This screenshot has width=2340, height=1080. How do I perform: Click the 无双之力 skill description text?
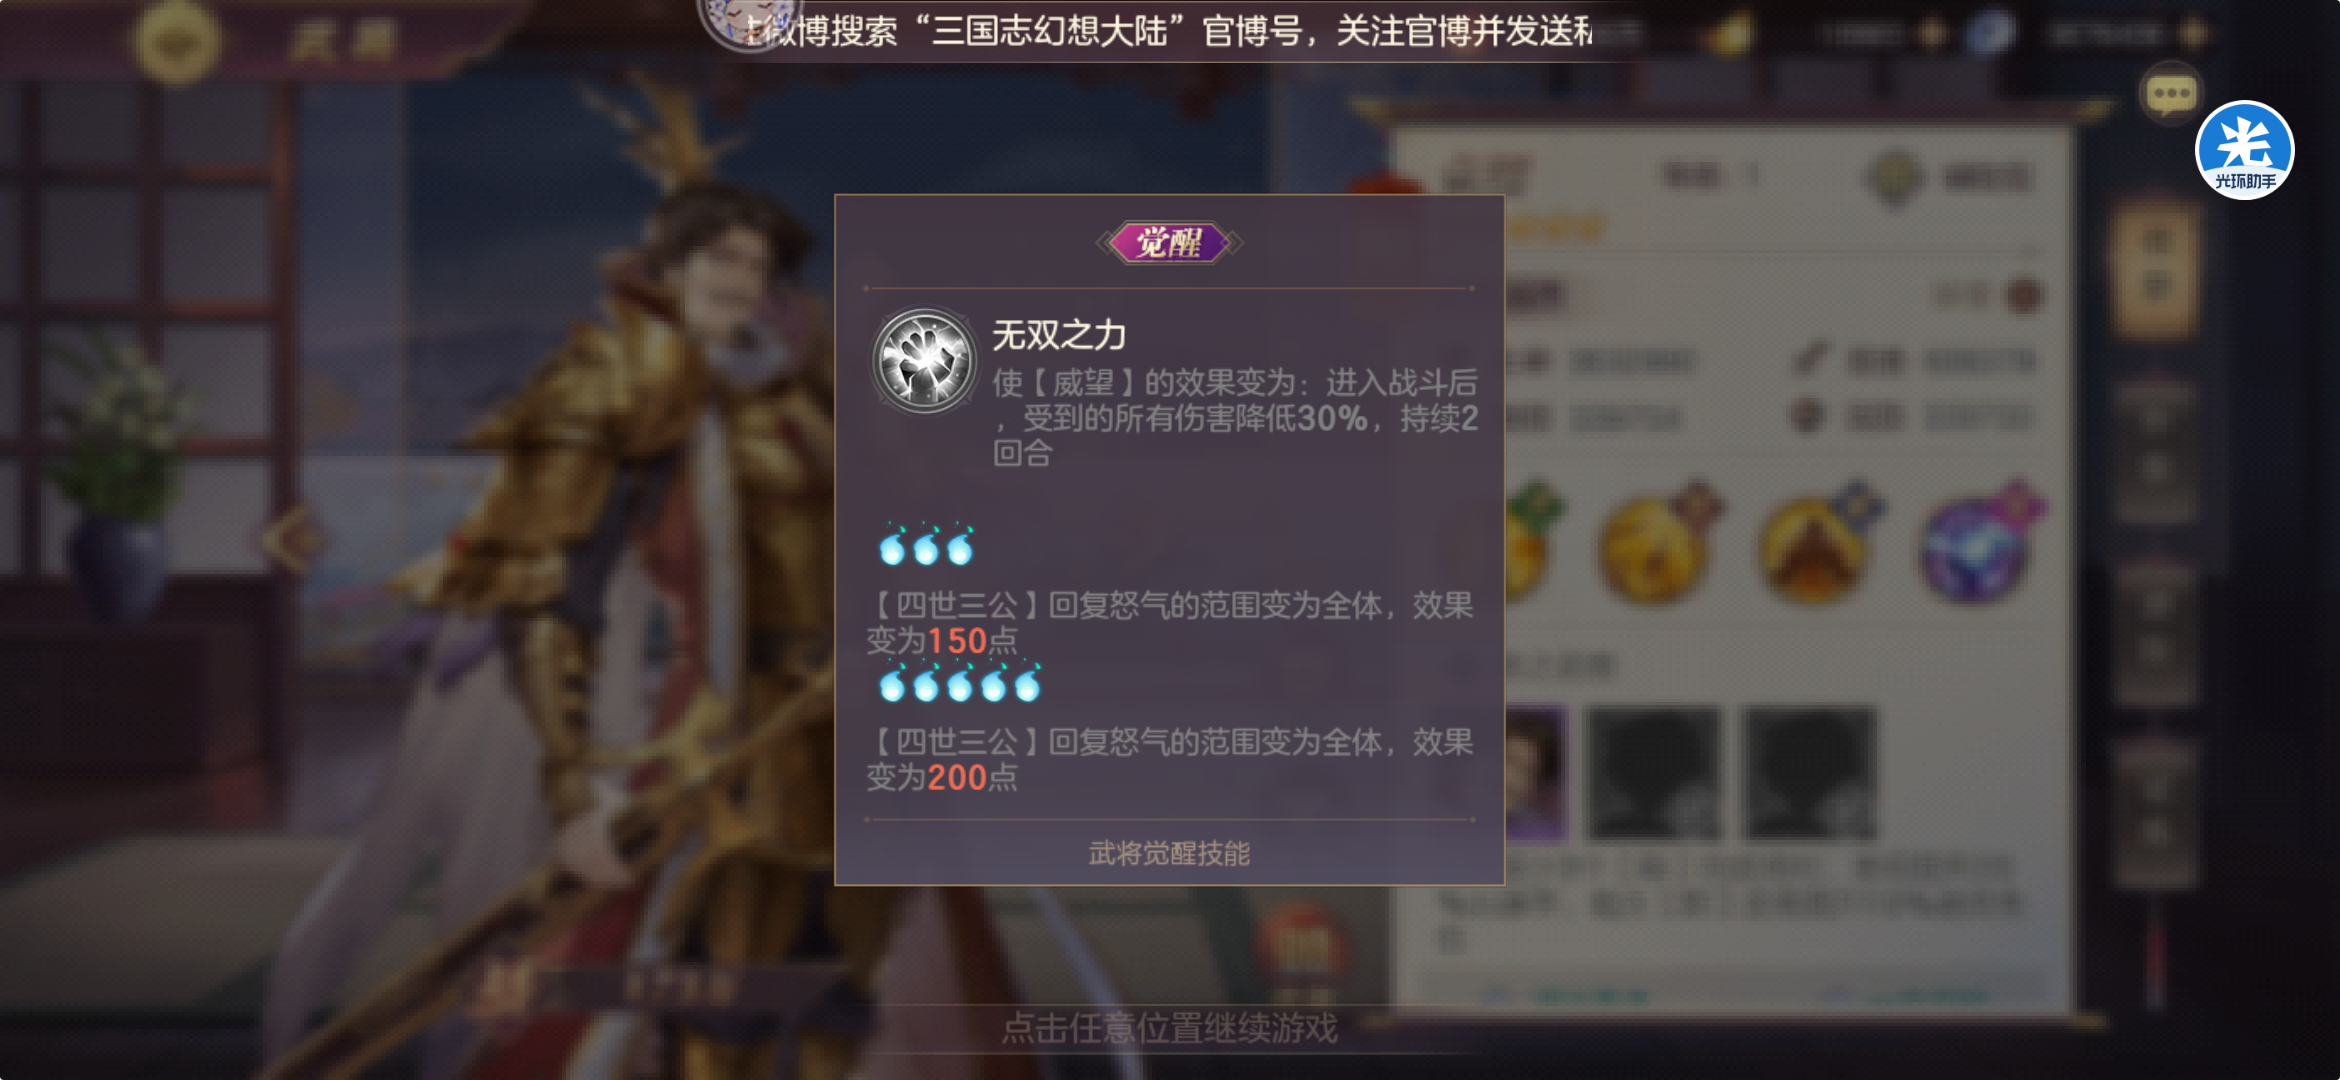coord(1235,418)
